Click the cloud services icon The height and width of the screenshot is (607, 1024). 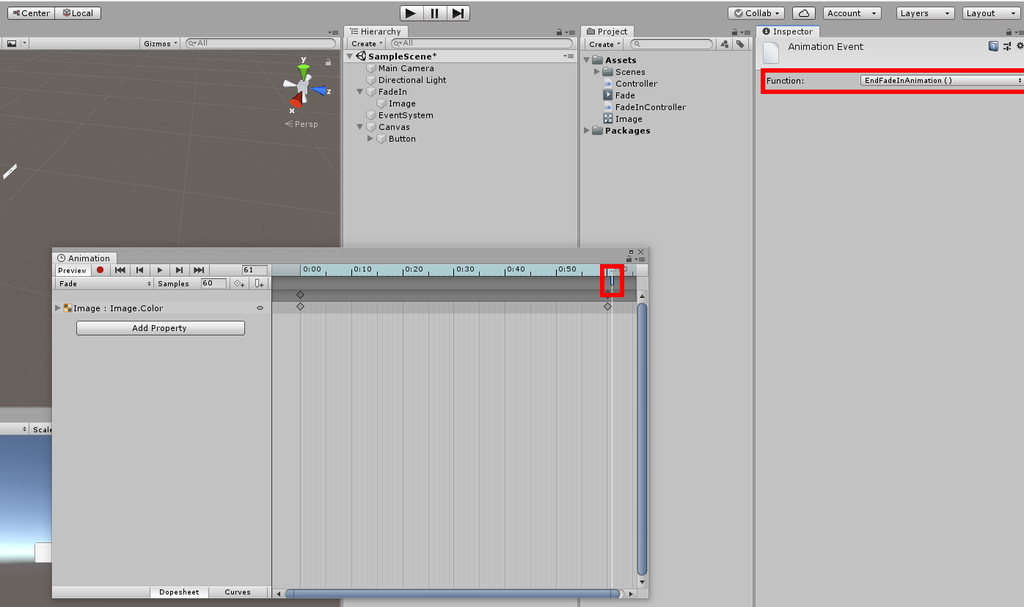804,13
